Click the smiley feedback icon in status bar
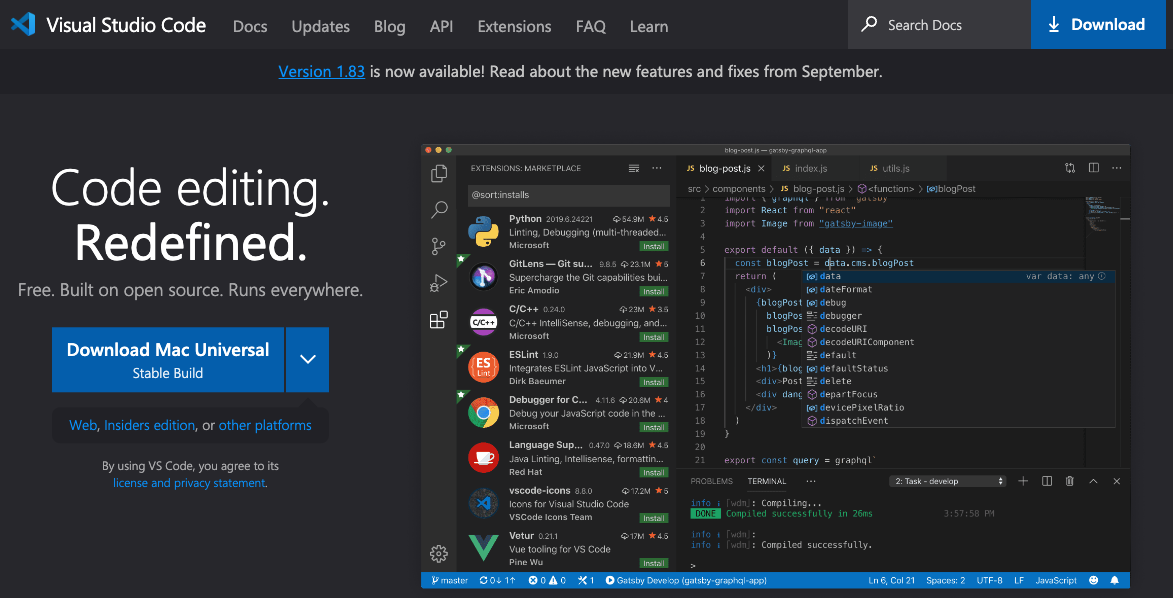The height and width of the screenshot is (598, 1173). 1094,580
